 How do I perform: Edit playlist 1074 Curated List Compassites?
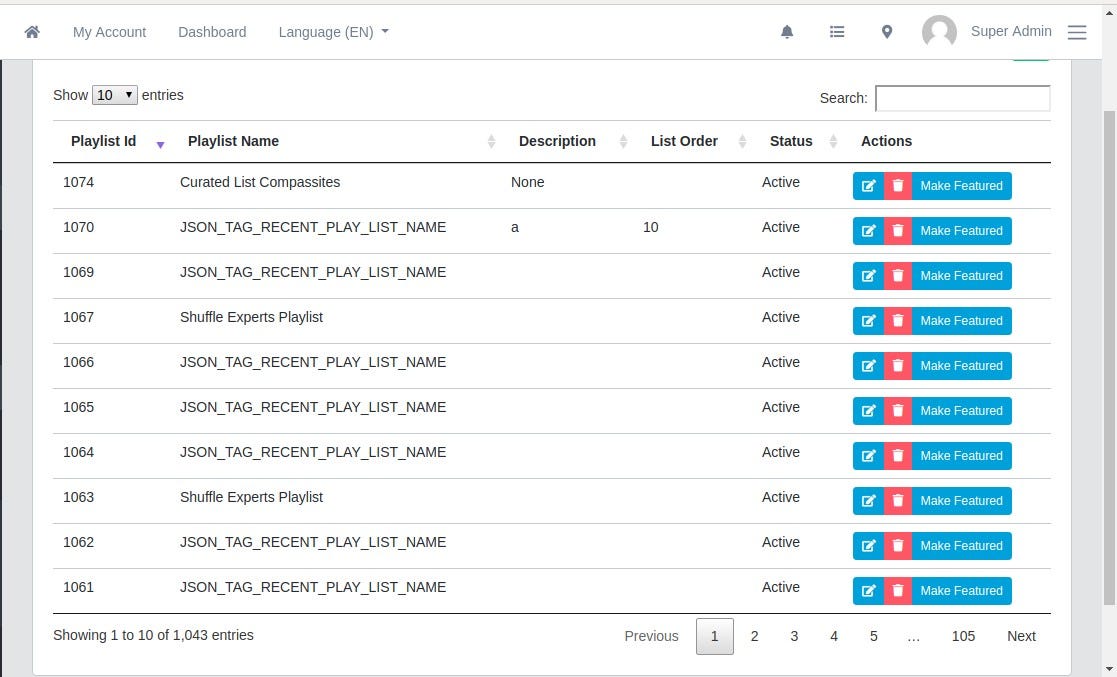[869, 185]
